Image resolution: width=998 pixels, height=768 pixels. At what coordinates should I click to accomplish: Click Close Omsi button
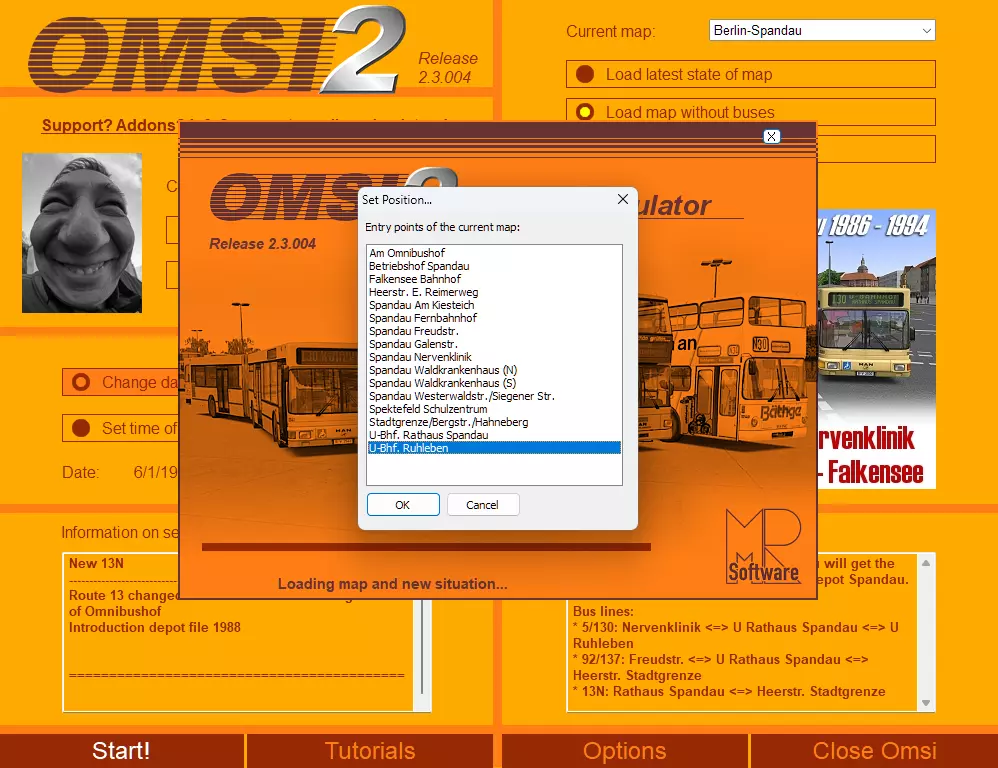(875, 751)
